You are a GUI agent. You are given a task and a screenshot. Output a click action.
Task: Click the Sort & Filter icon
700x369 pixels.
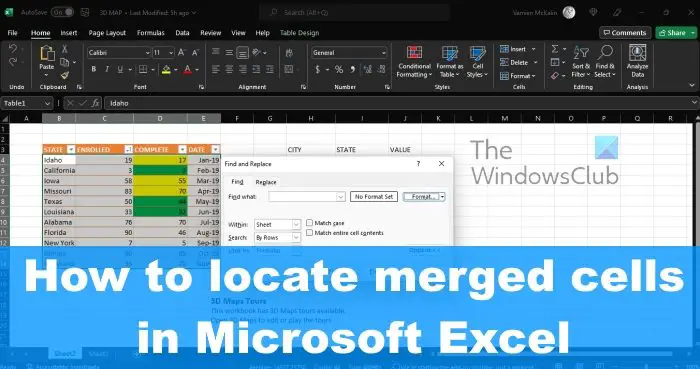(581, 53)
